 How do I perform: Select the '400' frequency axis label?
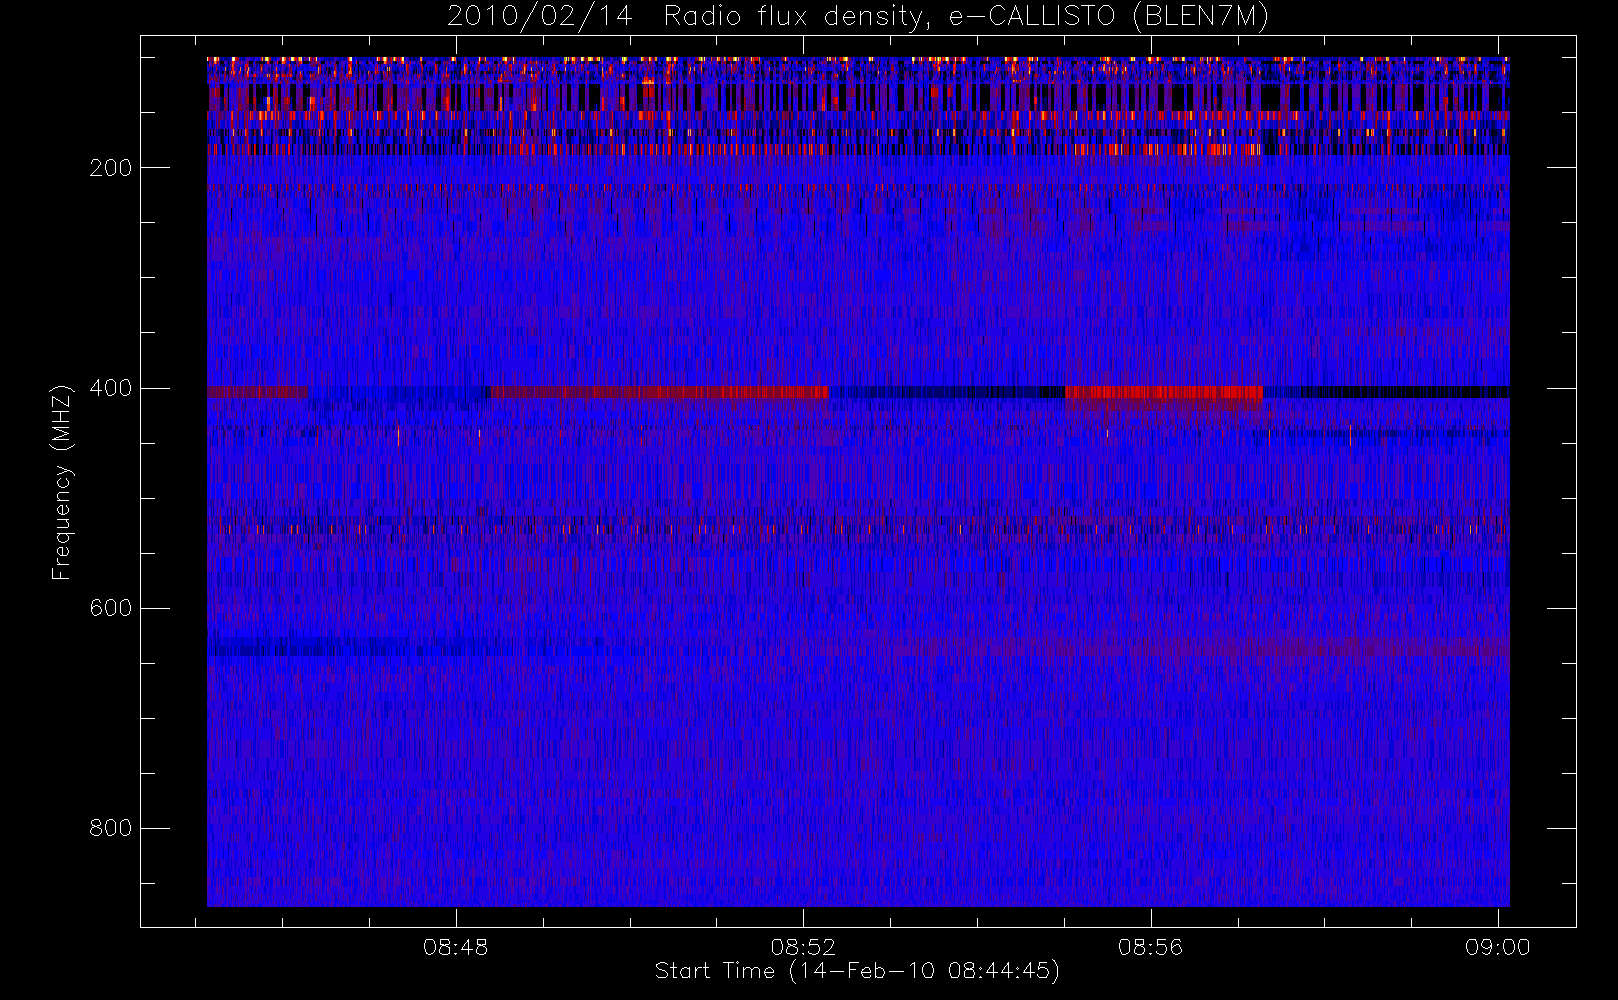coord(110,388)
